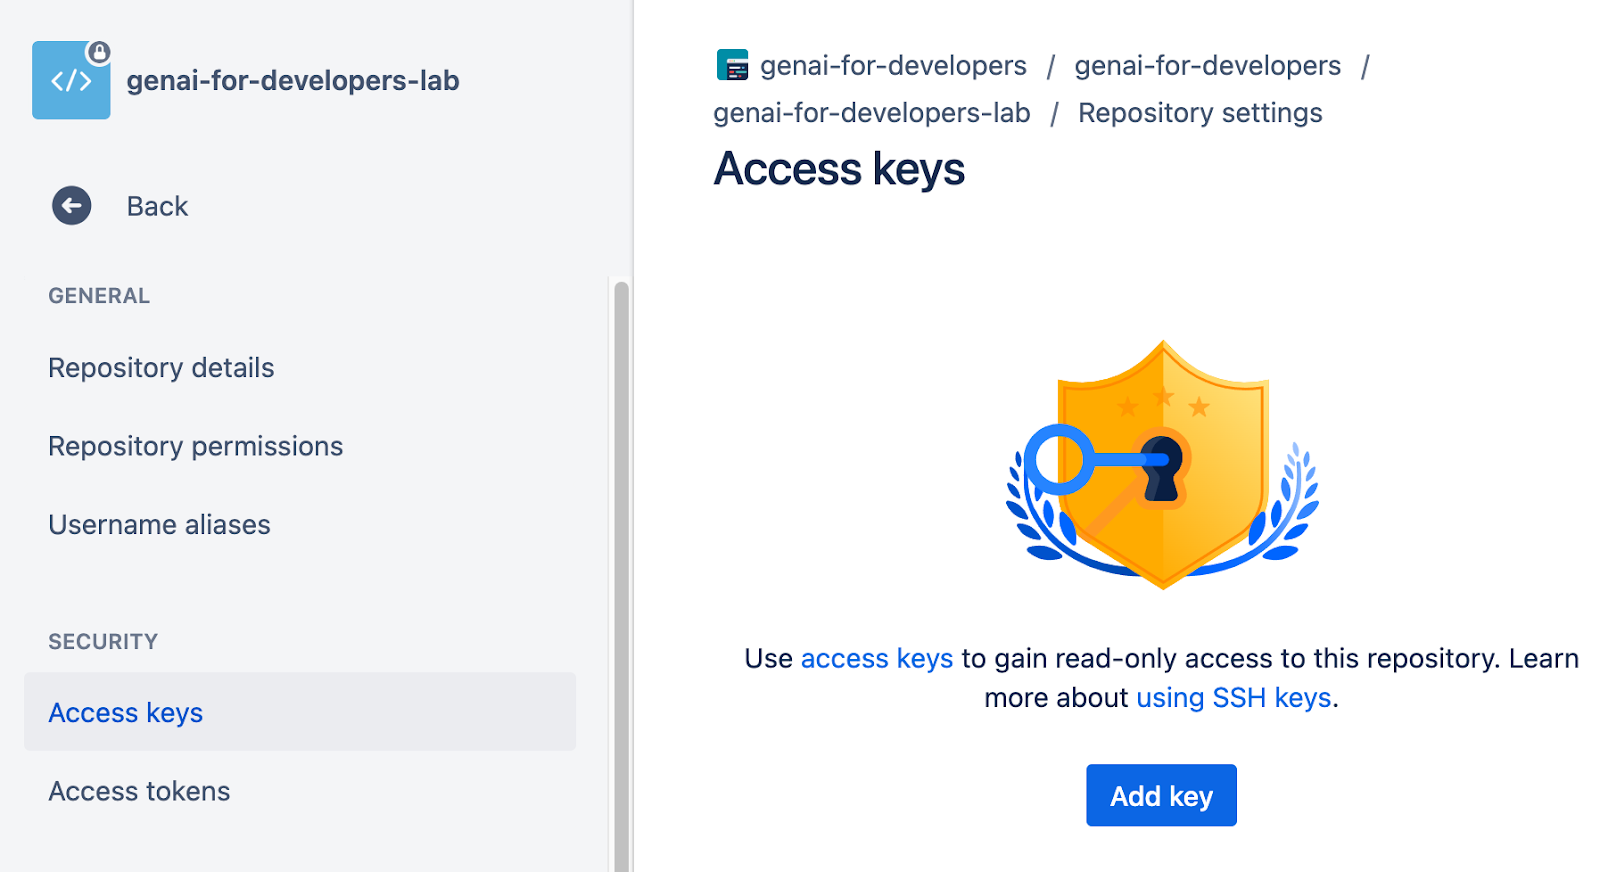Click the repository code avatar icon
1600x872 pixels.
pos(70,81)
